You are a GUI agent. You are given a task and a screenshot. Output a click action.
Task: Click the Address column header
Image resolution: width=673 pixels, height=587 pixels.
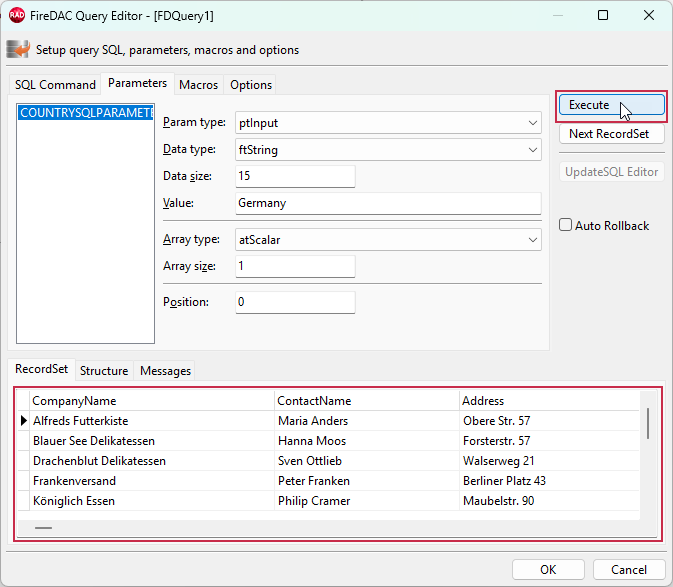(x=550, y=401)
